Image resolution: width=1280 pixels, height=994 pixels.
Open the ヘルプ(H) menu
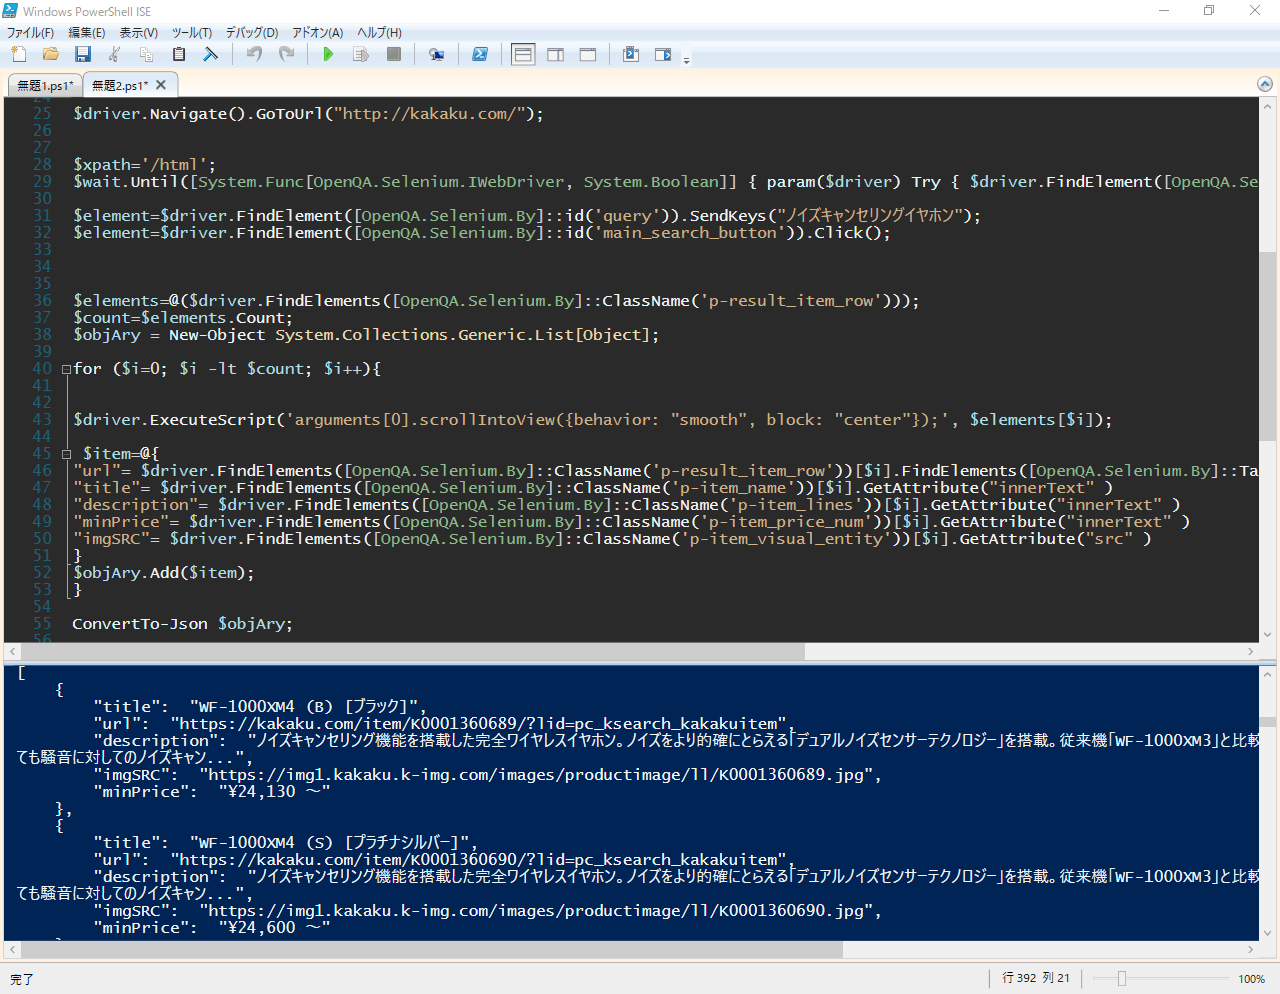click(380, 33)
